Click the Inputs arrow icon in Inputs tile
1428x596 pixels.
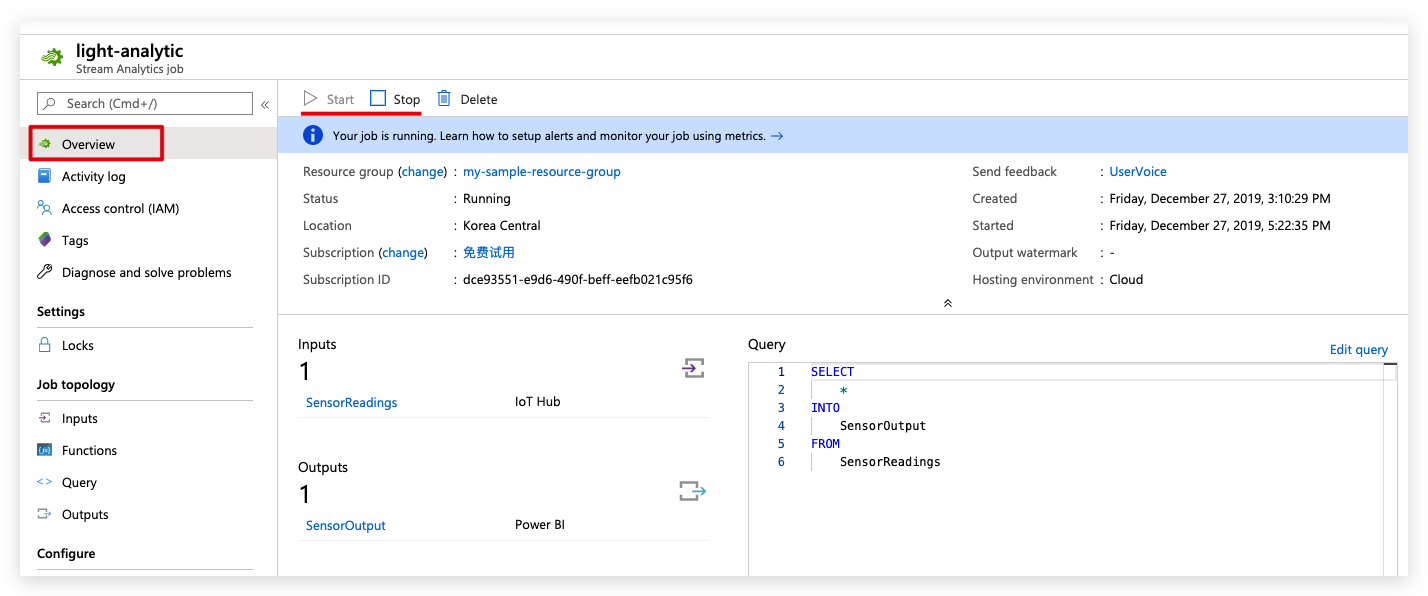[693, 368]
